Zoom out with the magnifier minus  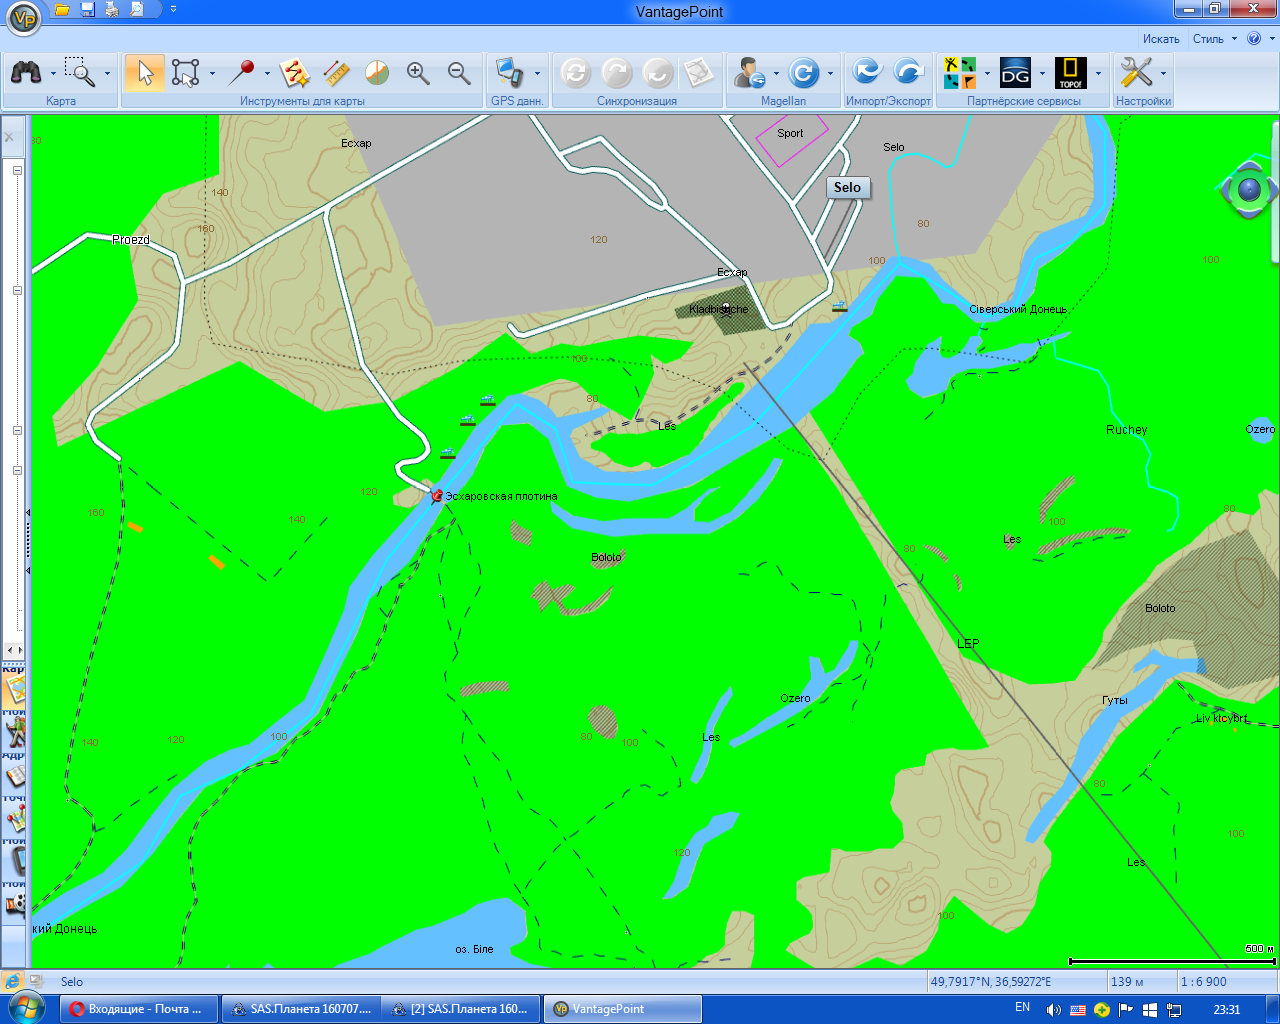tap(459, 73)
